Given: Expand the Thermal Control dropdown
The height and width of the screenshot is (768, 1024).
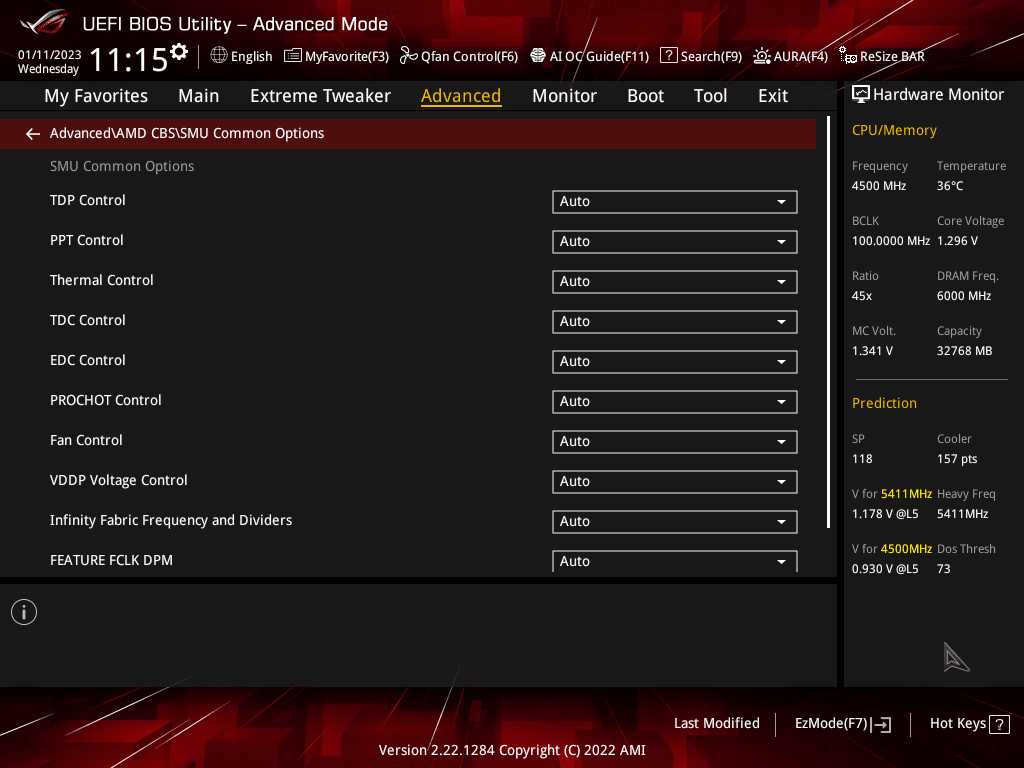Looking at the screenshot, I should click(x=675, y=281).
